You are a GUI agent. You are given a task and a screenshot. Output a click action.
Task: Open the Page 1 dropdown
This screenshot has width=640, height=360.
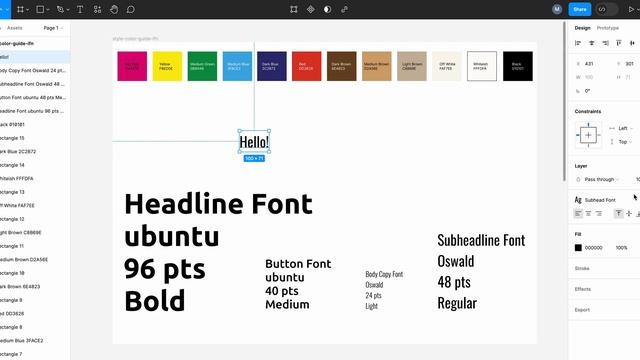53,28
